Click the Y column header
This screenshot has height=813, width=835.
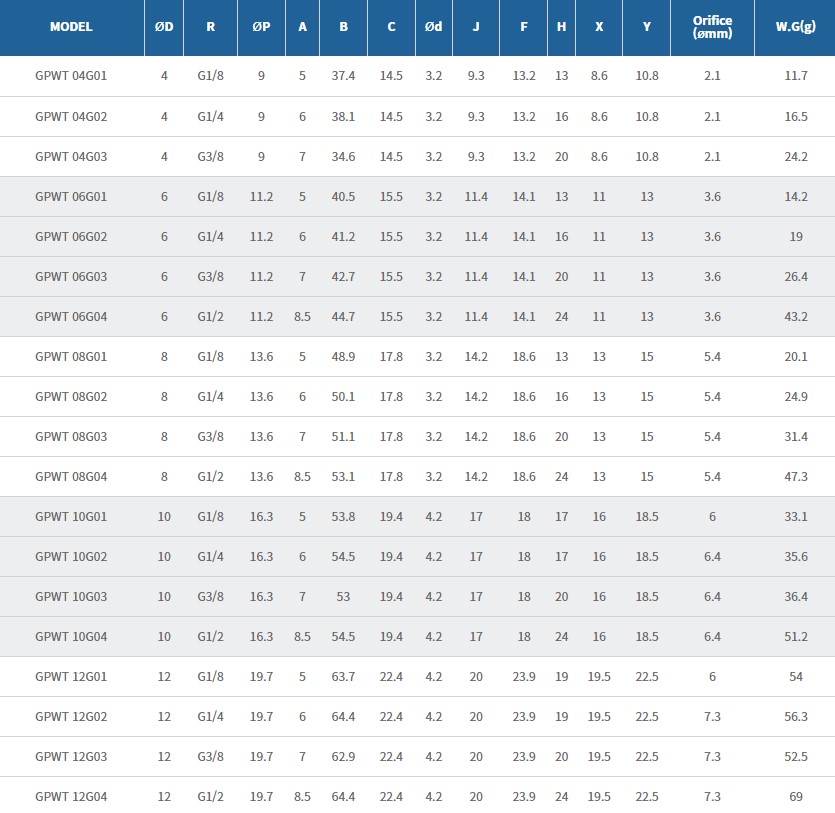tap(647, 27)
